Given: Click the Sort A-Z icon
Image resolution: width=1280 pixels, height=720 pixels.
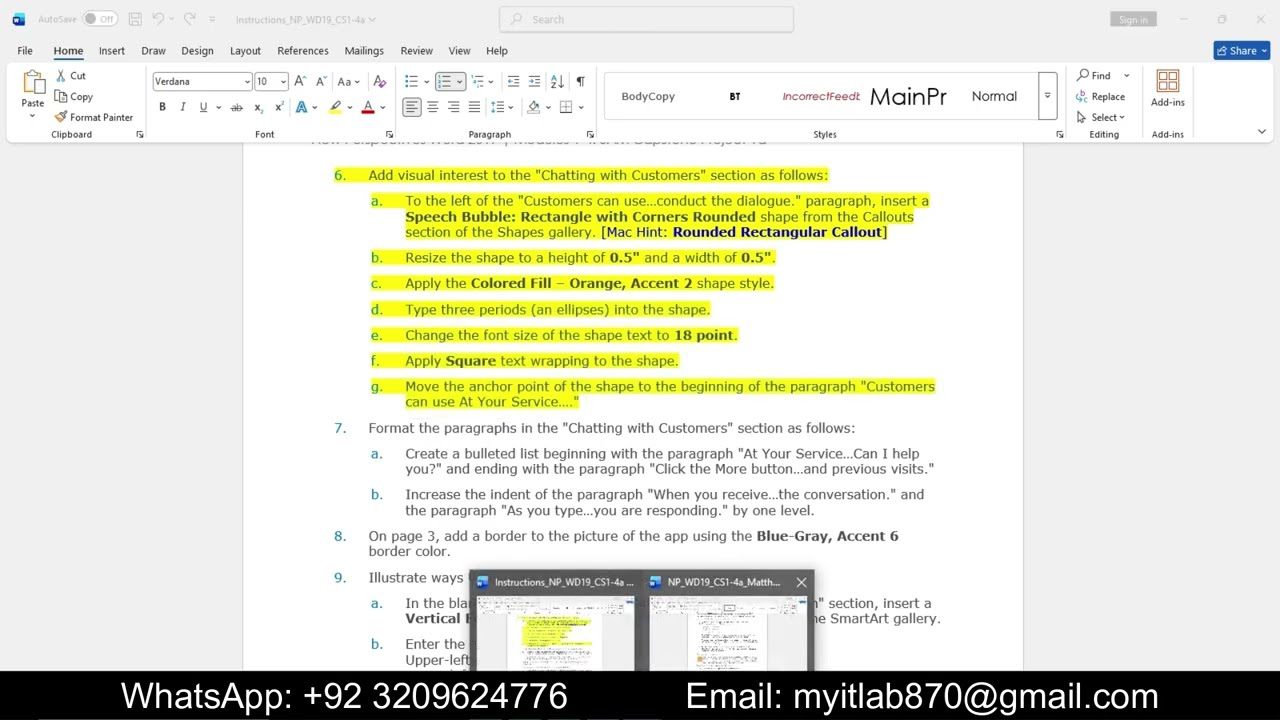Looking at the screenshot, I should 557,82.
